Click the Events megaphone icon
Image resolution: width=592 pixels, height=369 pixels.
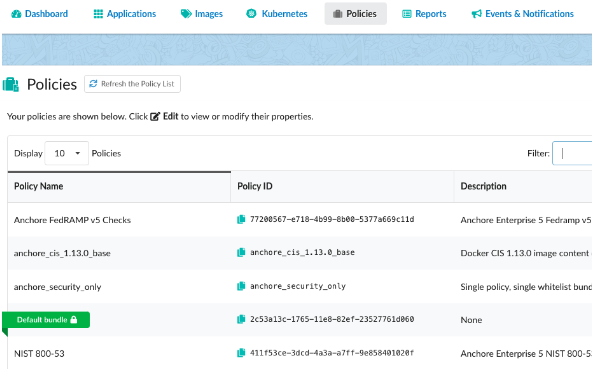[x=476, y=14]
